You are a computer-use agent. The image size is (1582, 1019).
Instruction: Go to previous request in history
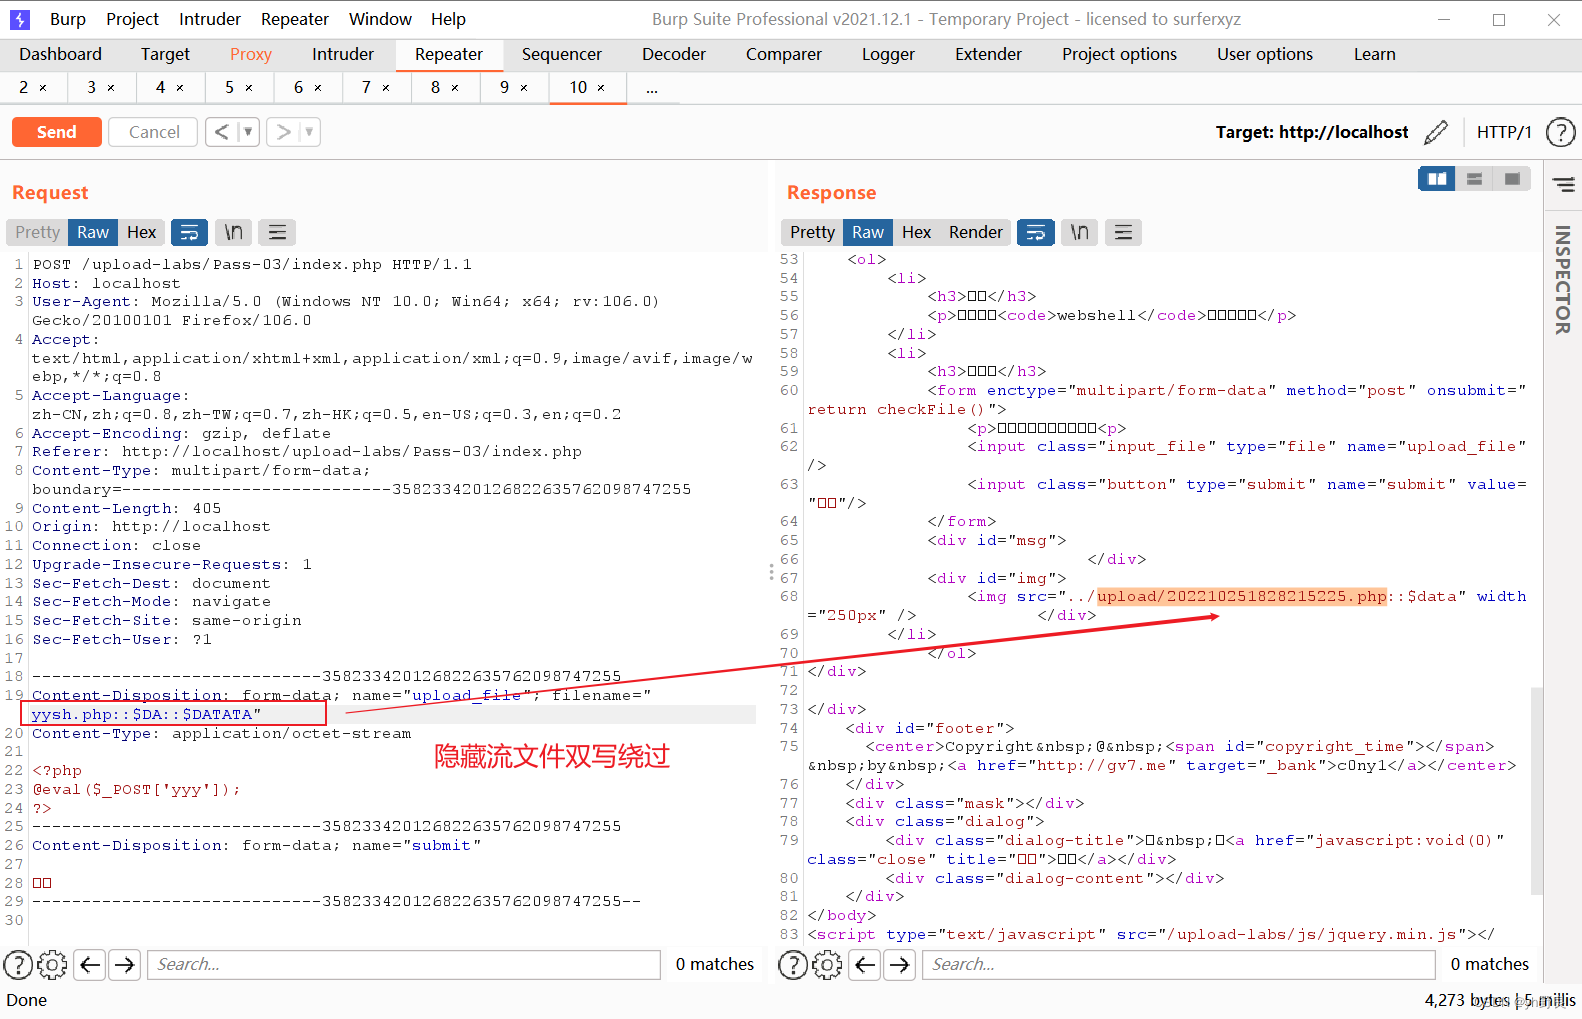[222, 132]
